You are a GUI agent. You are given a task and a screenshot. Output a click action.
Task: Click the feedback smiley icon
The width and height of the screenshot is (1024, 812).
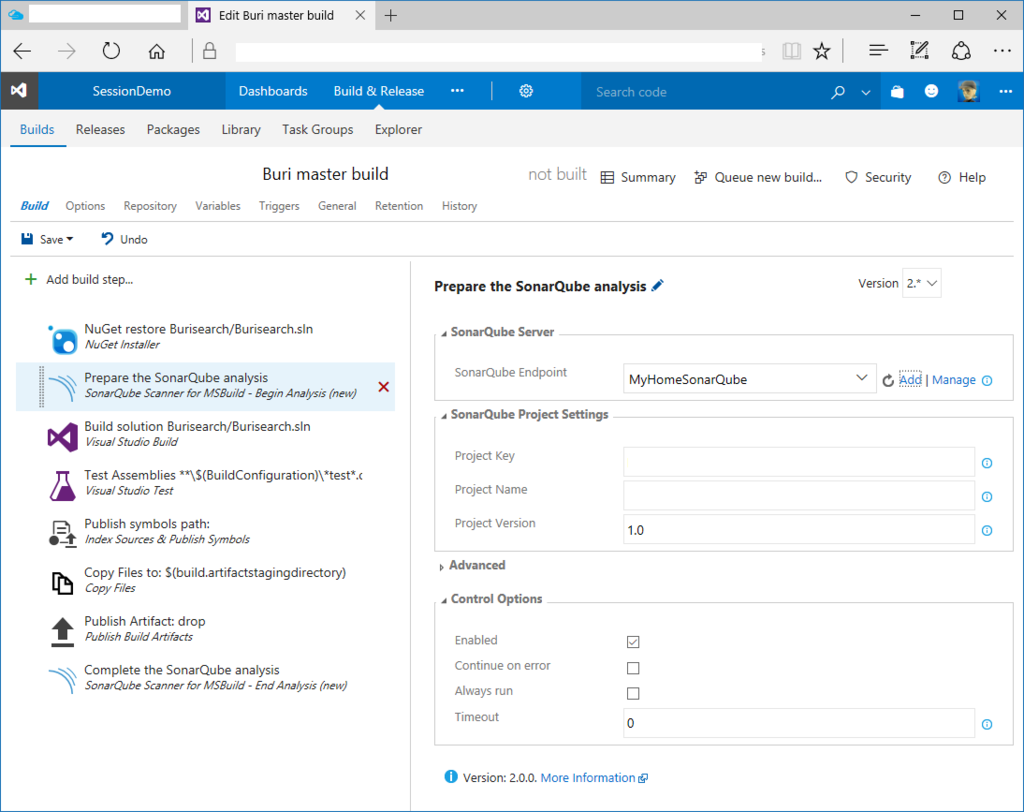coord(931,91)
